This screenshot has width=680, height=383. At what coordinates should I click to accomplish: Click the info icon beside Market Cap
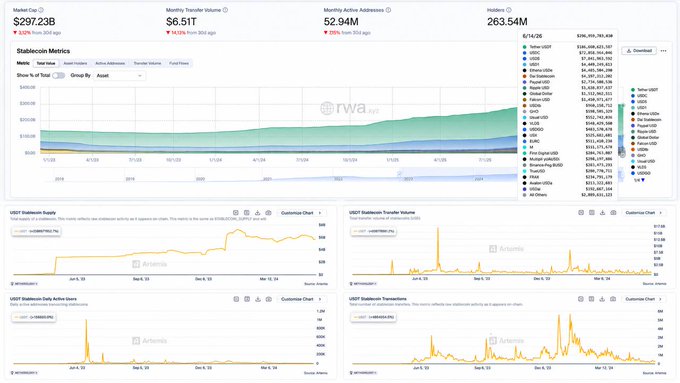[41, 10]
